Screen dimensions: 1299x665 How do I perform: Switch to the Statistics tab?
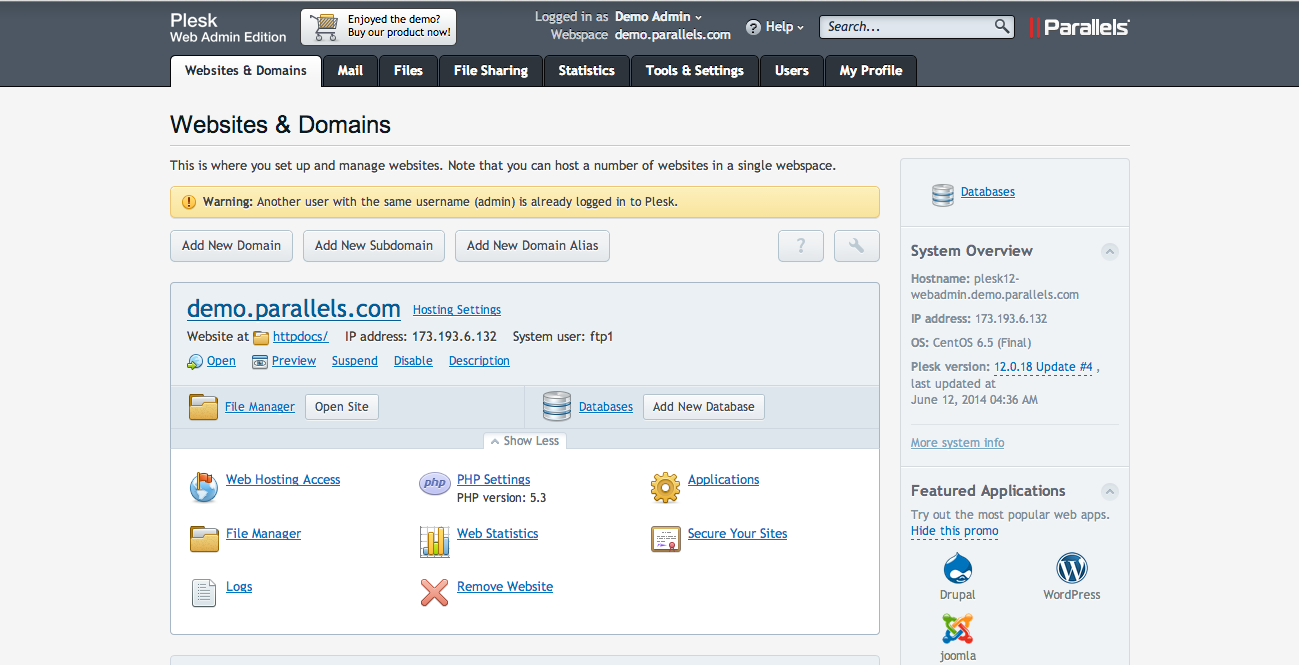587,71
